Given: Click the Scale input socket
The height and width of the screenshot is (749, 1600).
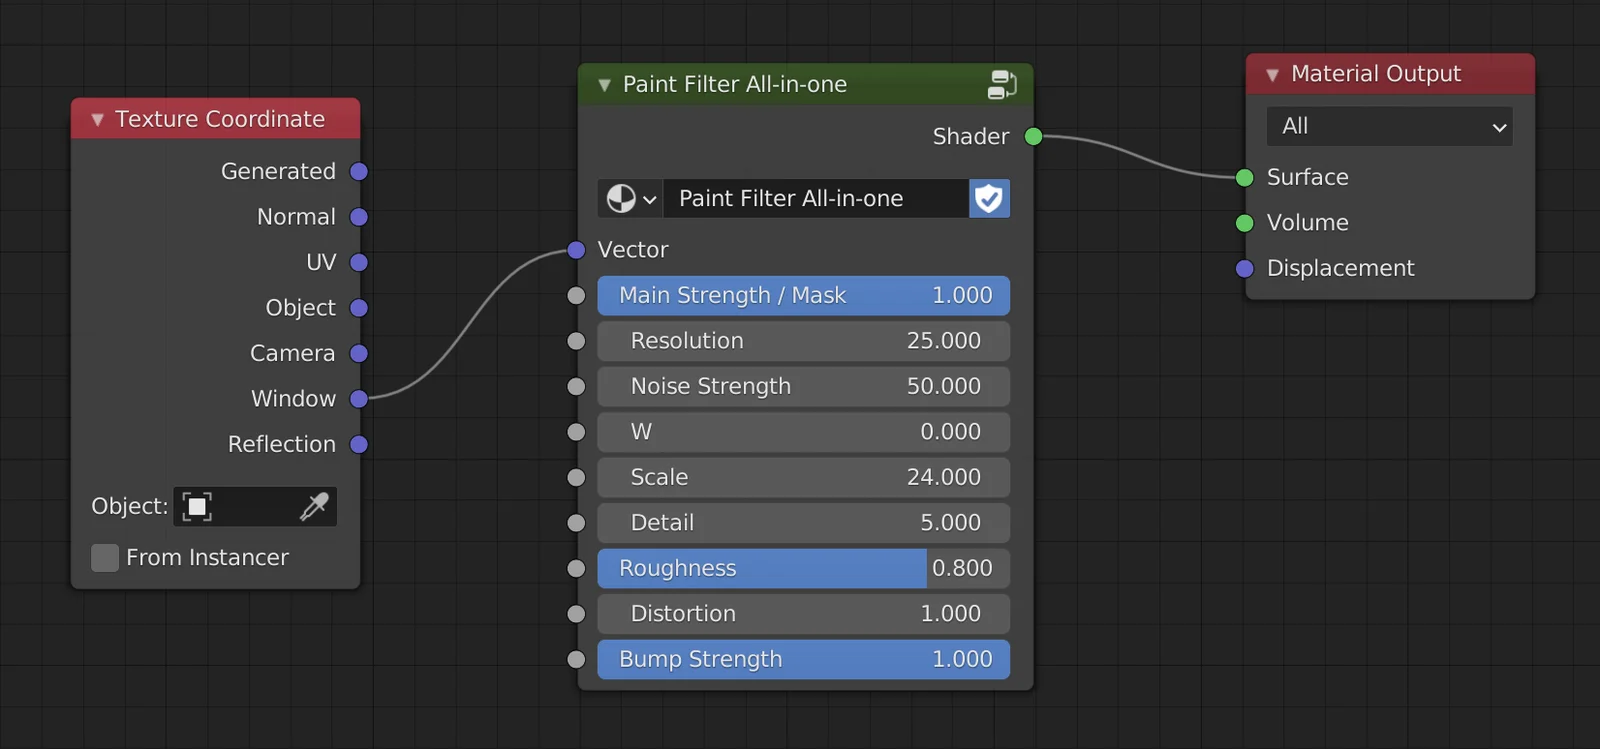Looking at the screenshot, I should (576, 478).
